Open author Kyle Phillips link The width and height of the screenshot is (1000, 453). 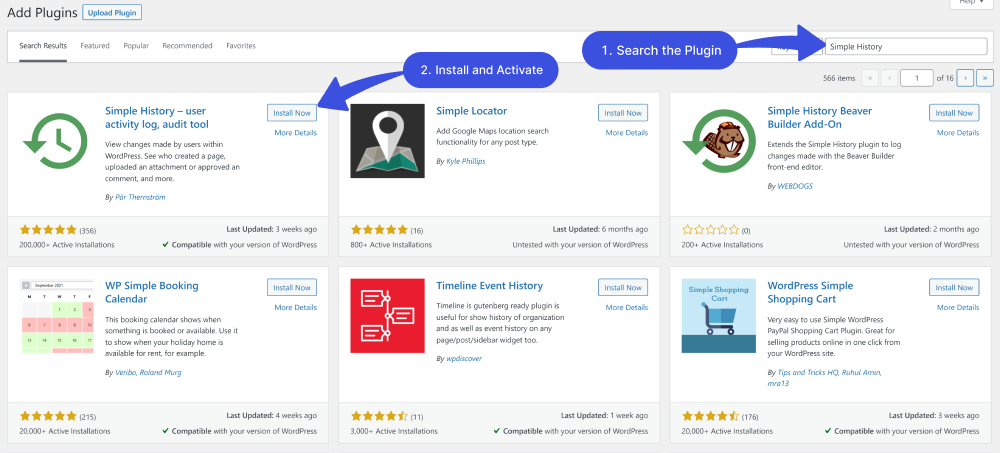coord(466,161)
